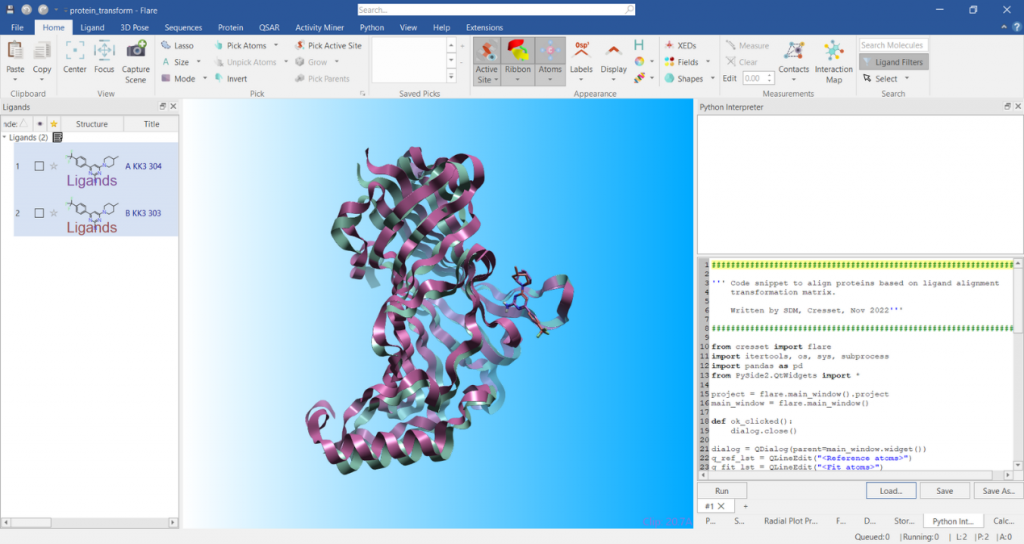This screenshot has width=1024, height=544.
Task: Click the Paste icon in Clipboard
Action: click(x=15, y=51)
